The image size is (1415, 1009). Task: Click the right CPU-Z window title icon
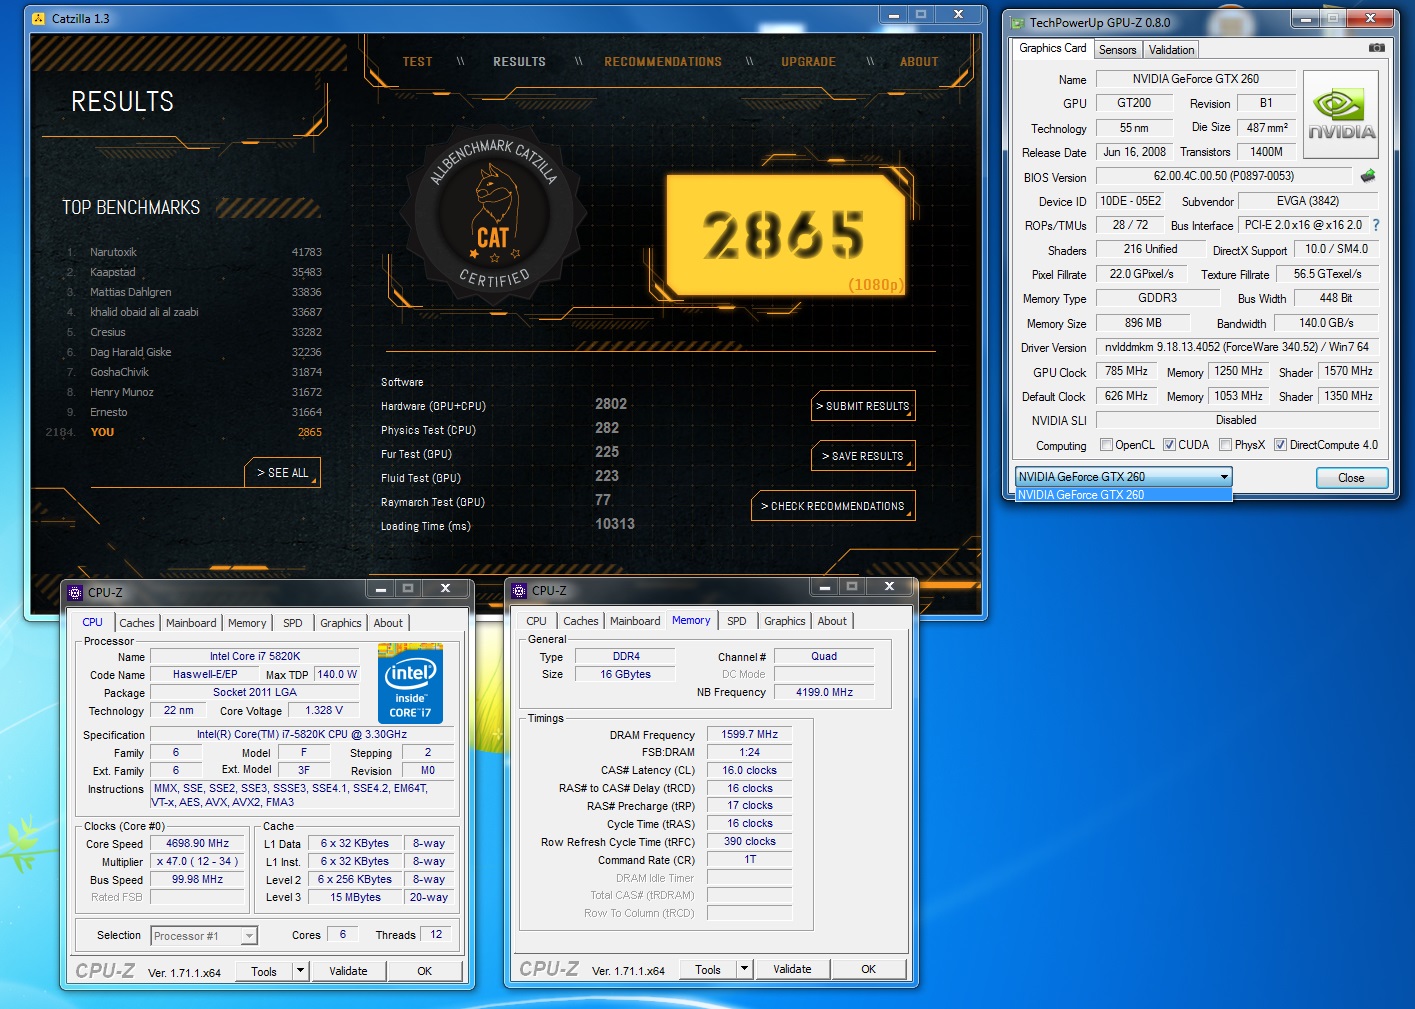(x=519, y=590)
